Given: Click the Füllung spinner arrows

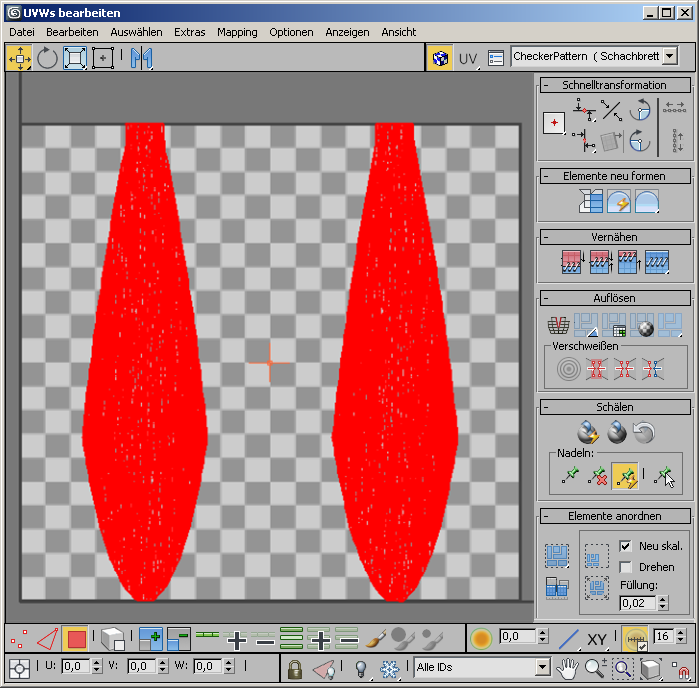Looking at the screenshot, I should point(663,603).
